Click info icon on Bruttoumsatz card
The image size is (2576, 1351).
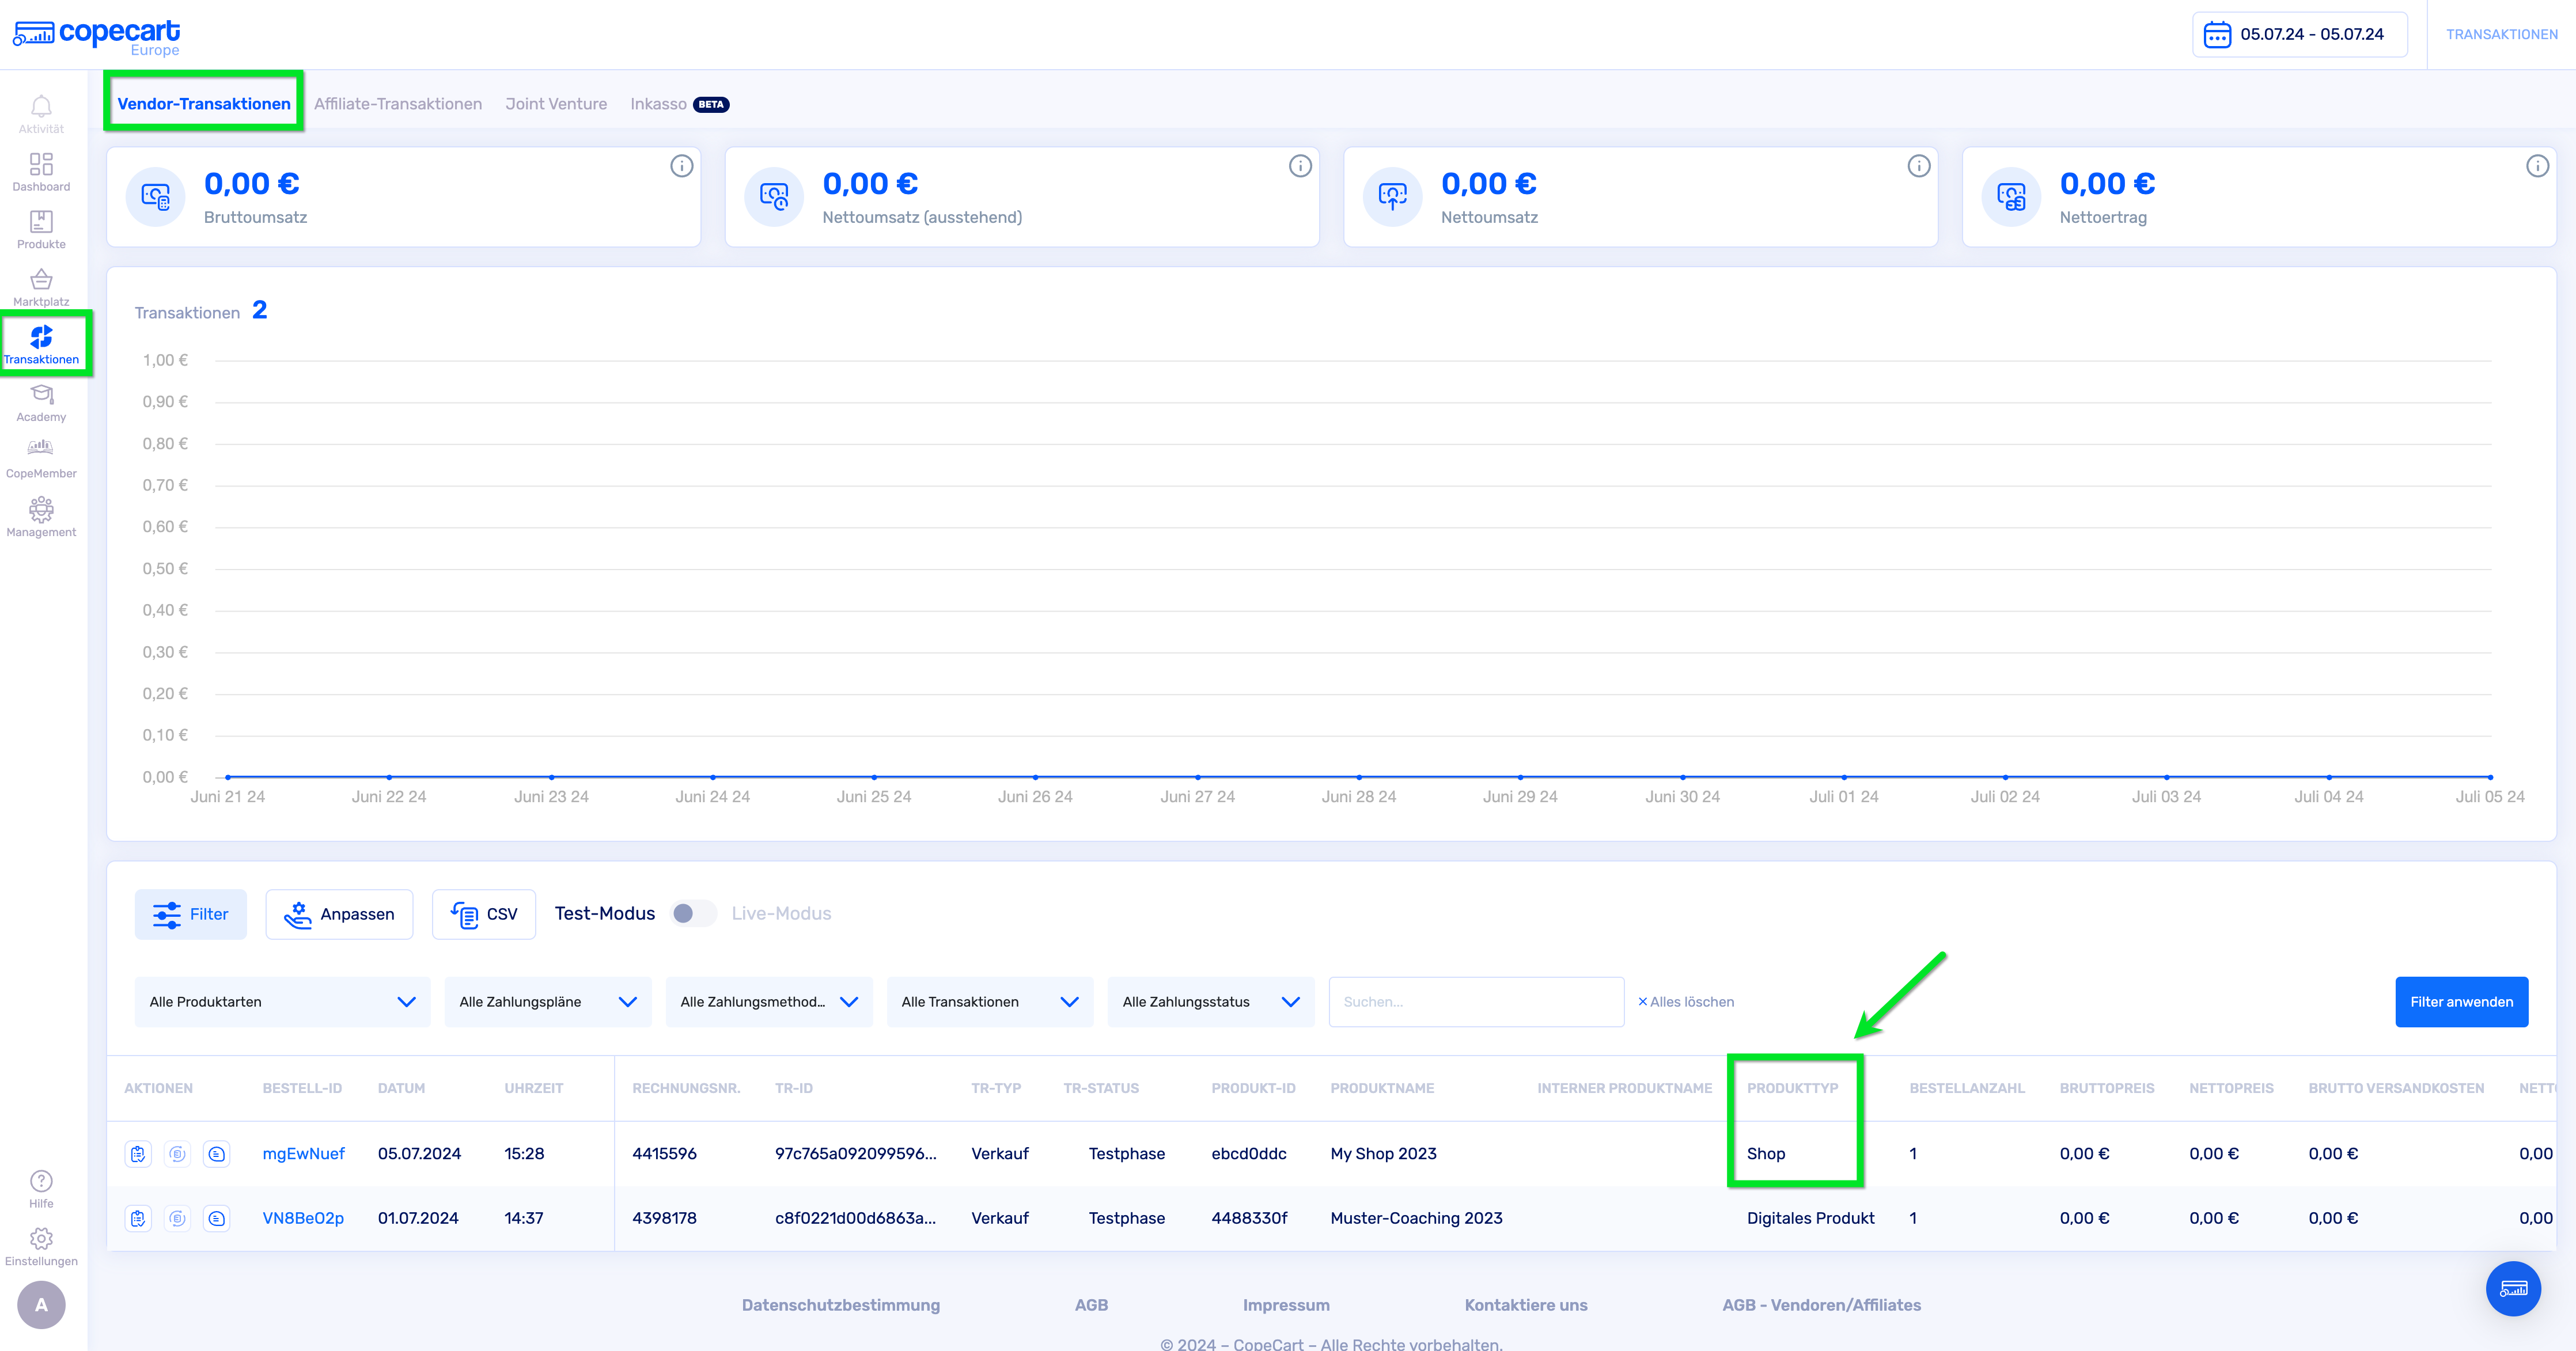coord(681,166)
